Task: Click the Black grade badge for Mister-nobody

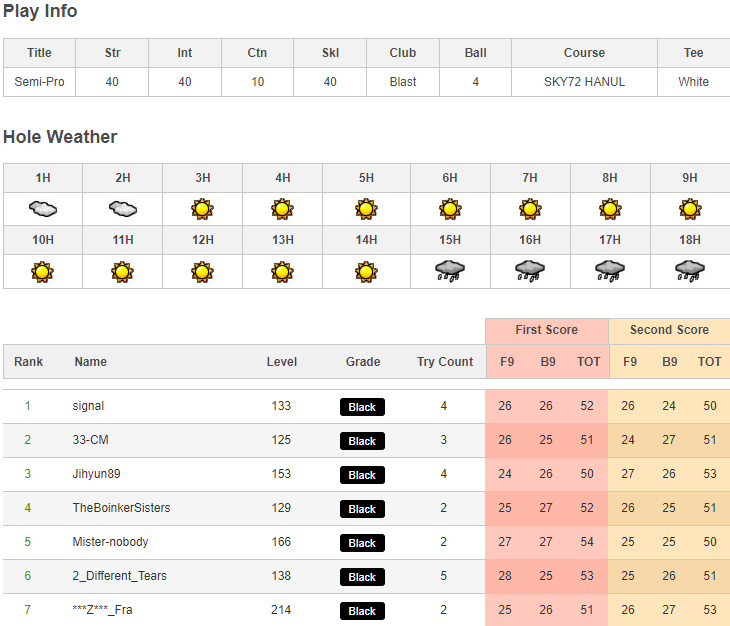Action: 362,543
